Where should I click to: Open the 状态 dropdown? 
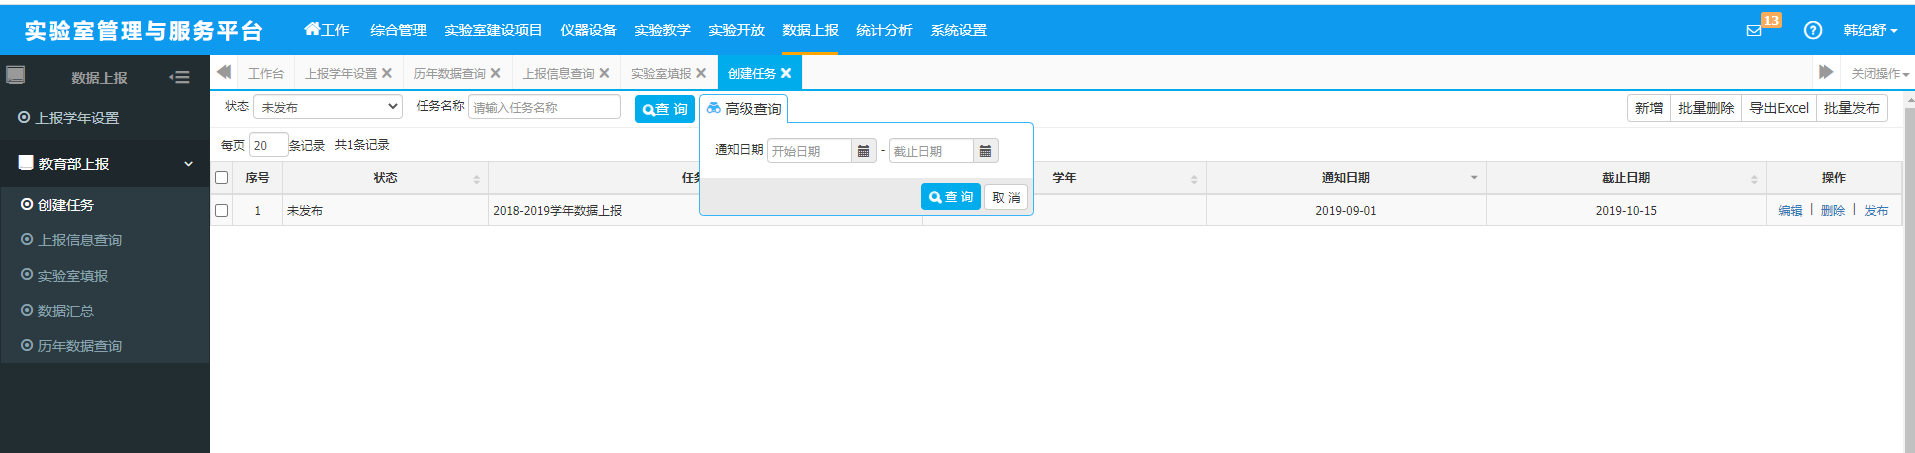(328, 107)
